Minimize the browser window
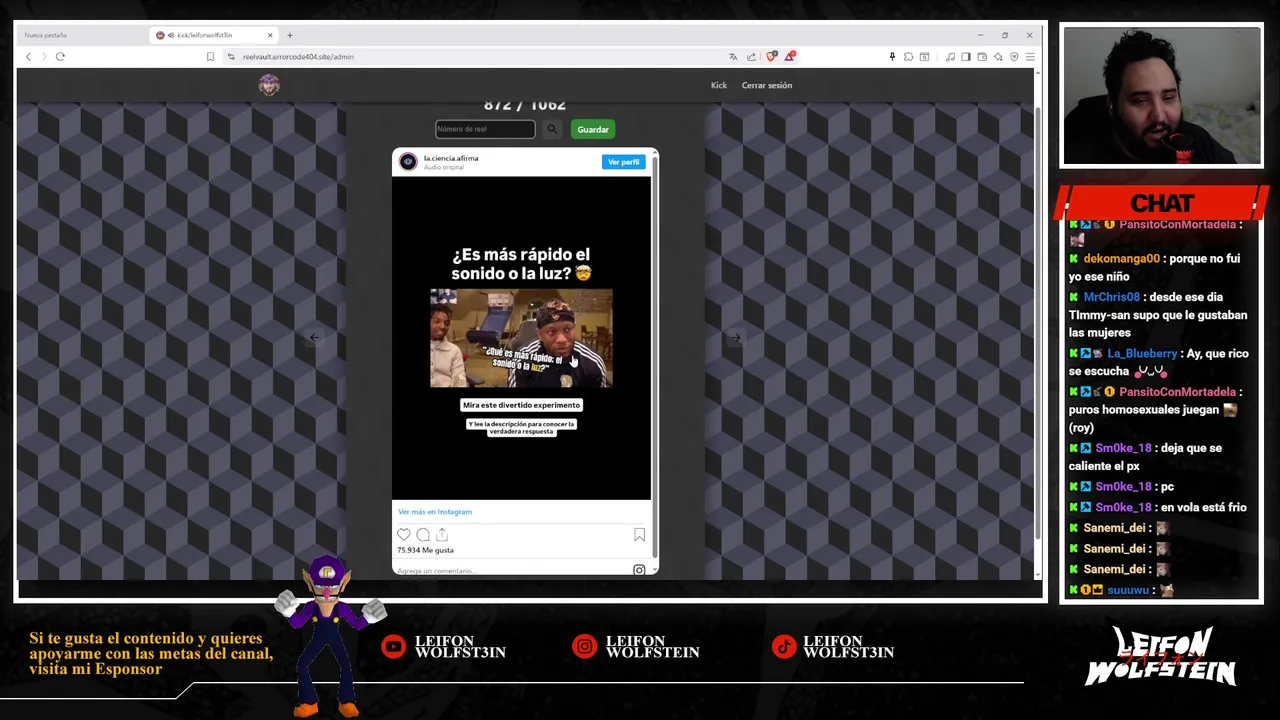Viewport: 1280px width, 720px height. pyautogui.click(x=979, y=35)
